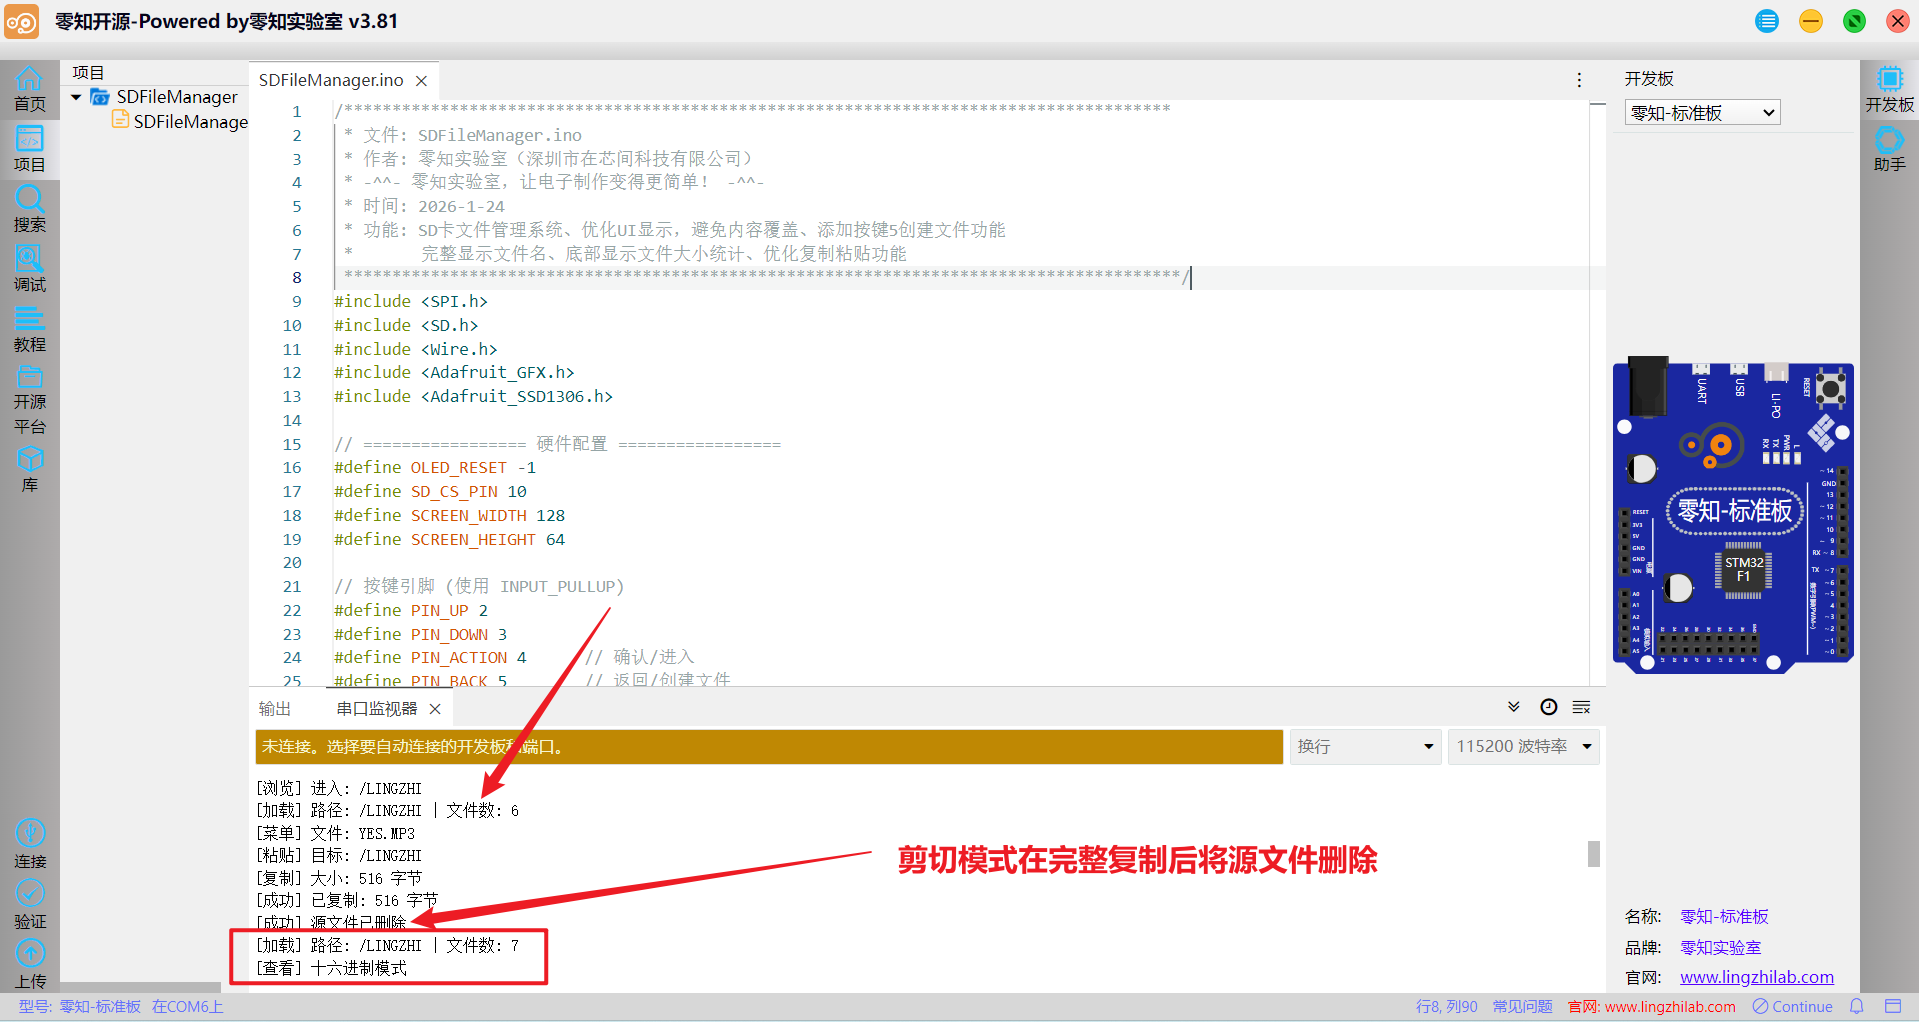The height and width of the screenshot is (1022, 1919).
Task: Open the 开源平台 sidebar icon
Action: point(29,400)
